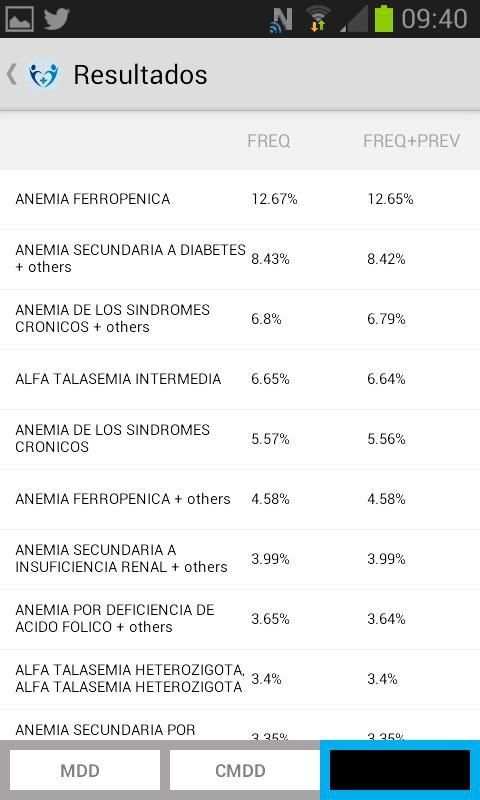Viewport: 480px width, 800px height.
Task: Tap the app logo with blue heart figures
Action: coord(44,75)
